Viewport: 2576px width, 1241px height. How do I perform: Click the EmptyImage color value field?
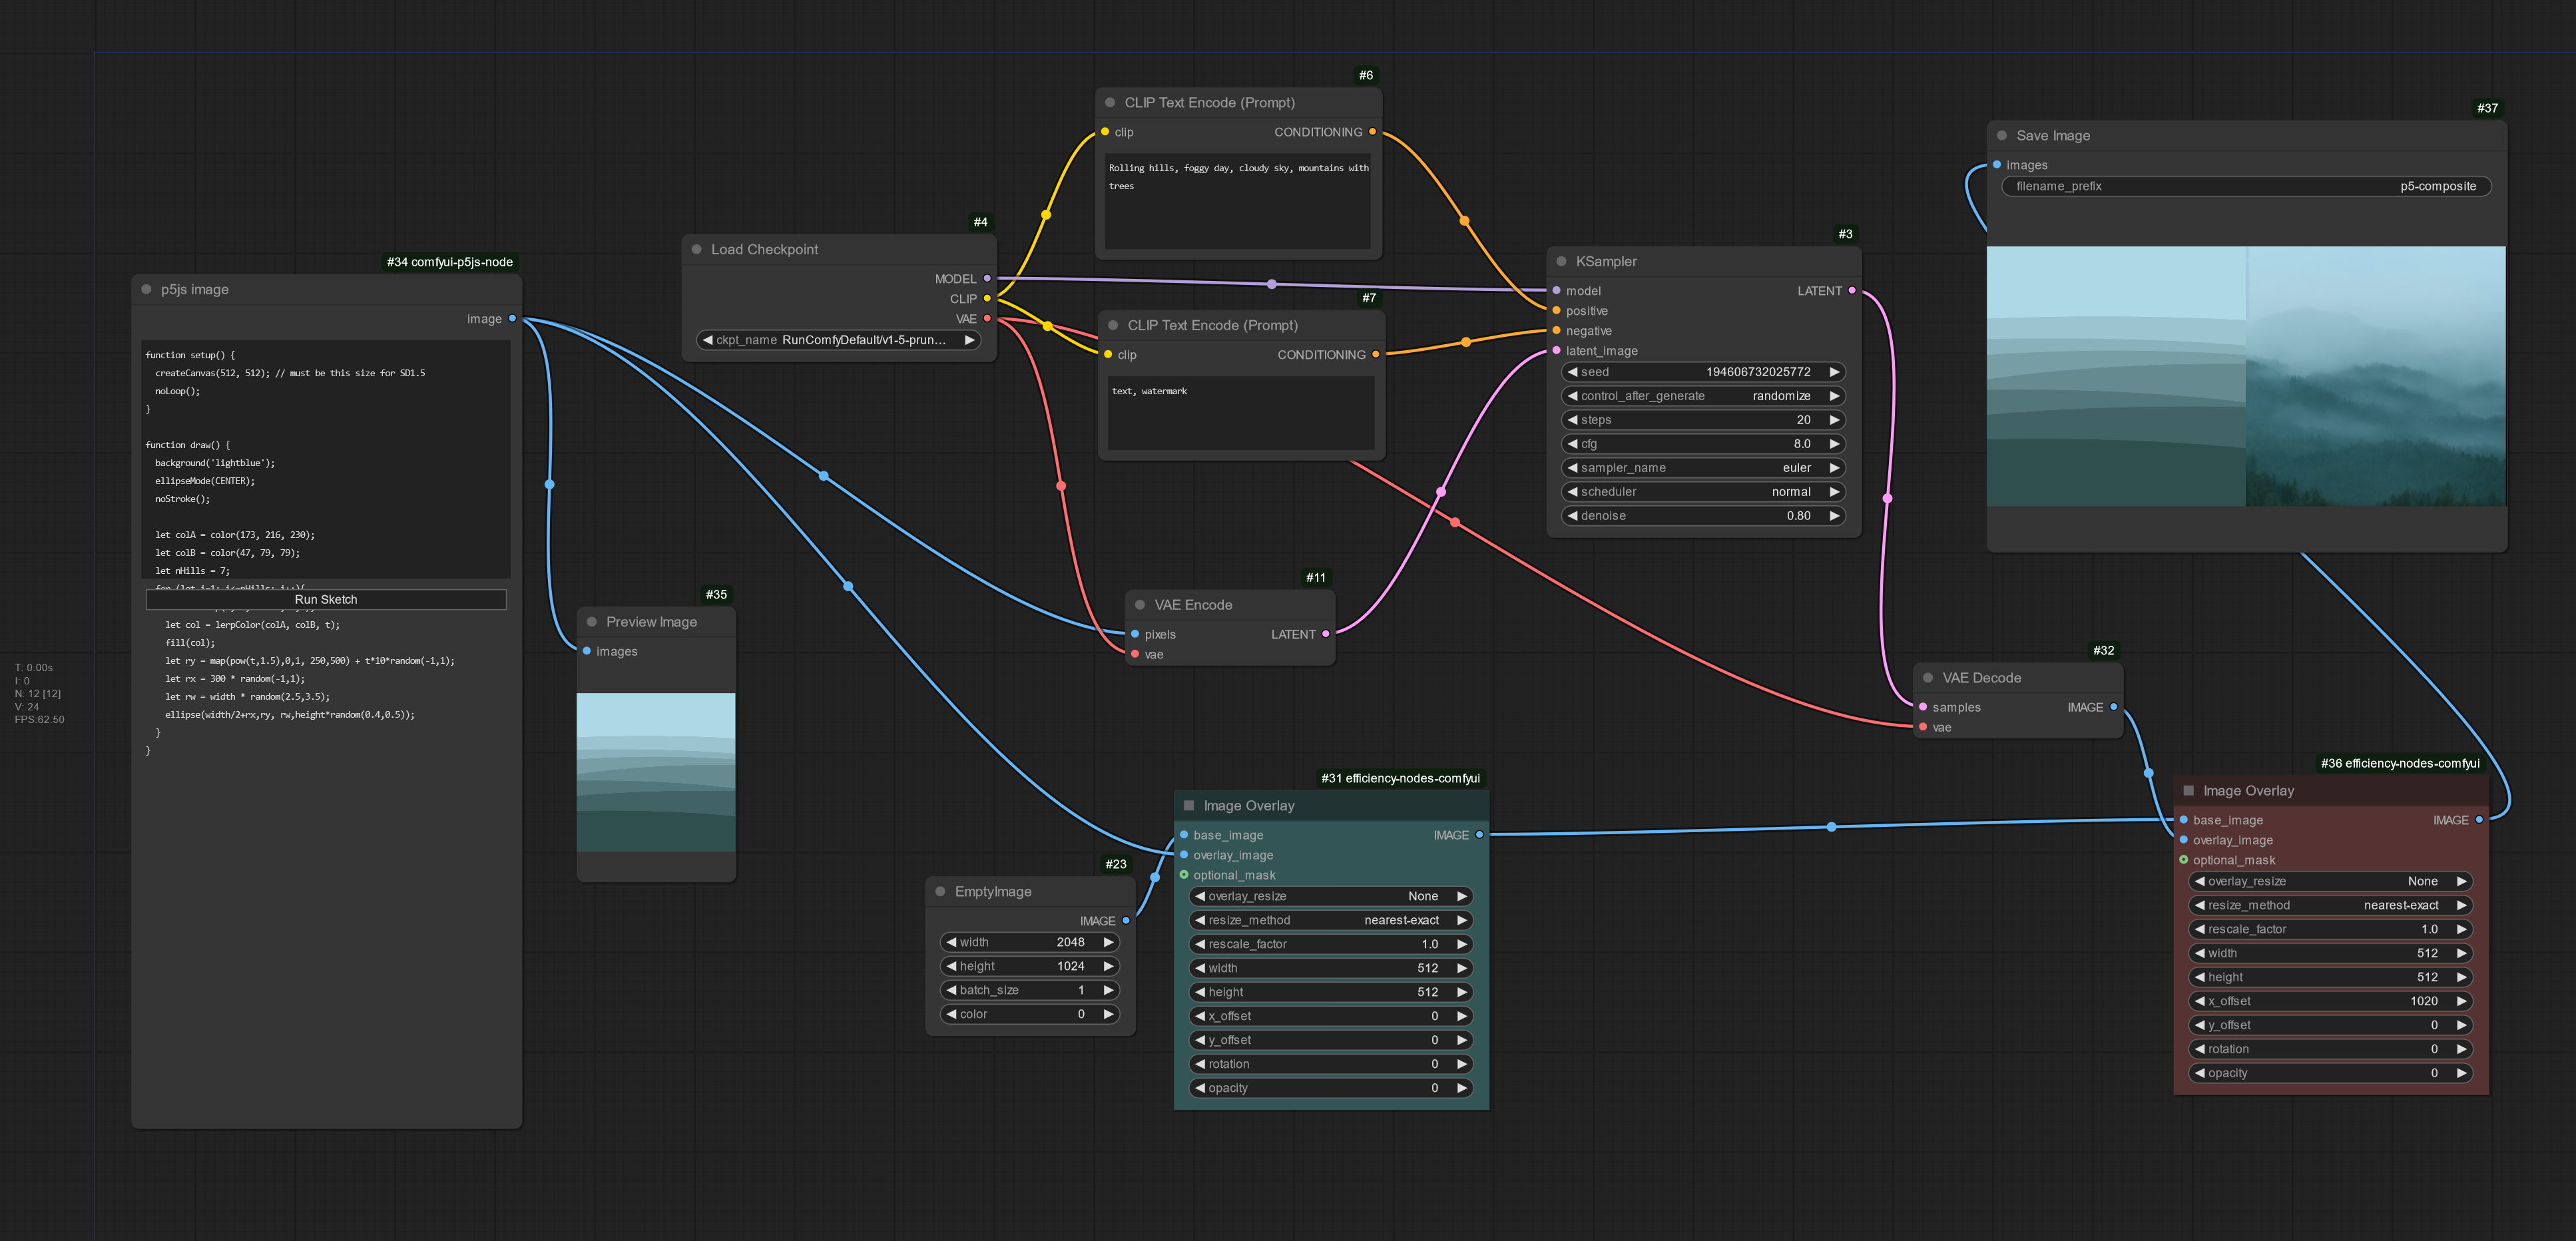[1029, 1014]
